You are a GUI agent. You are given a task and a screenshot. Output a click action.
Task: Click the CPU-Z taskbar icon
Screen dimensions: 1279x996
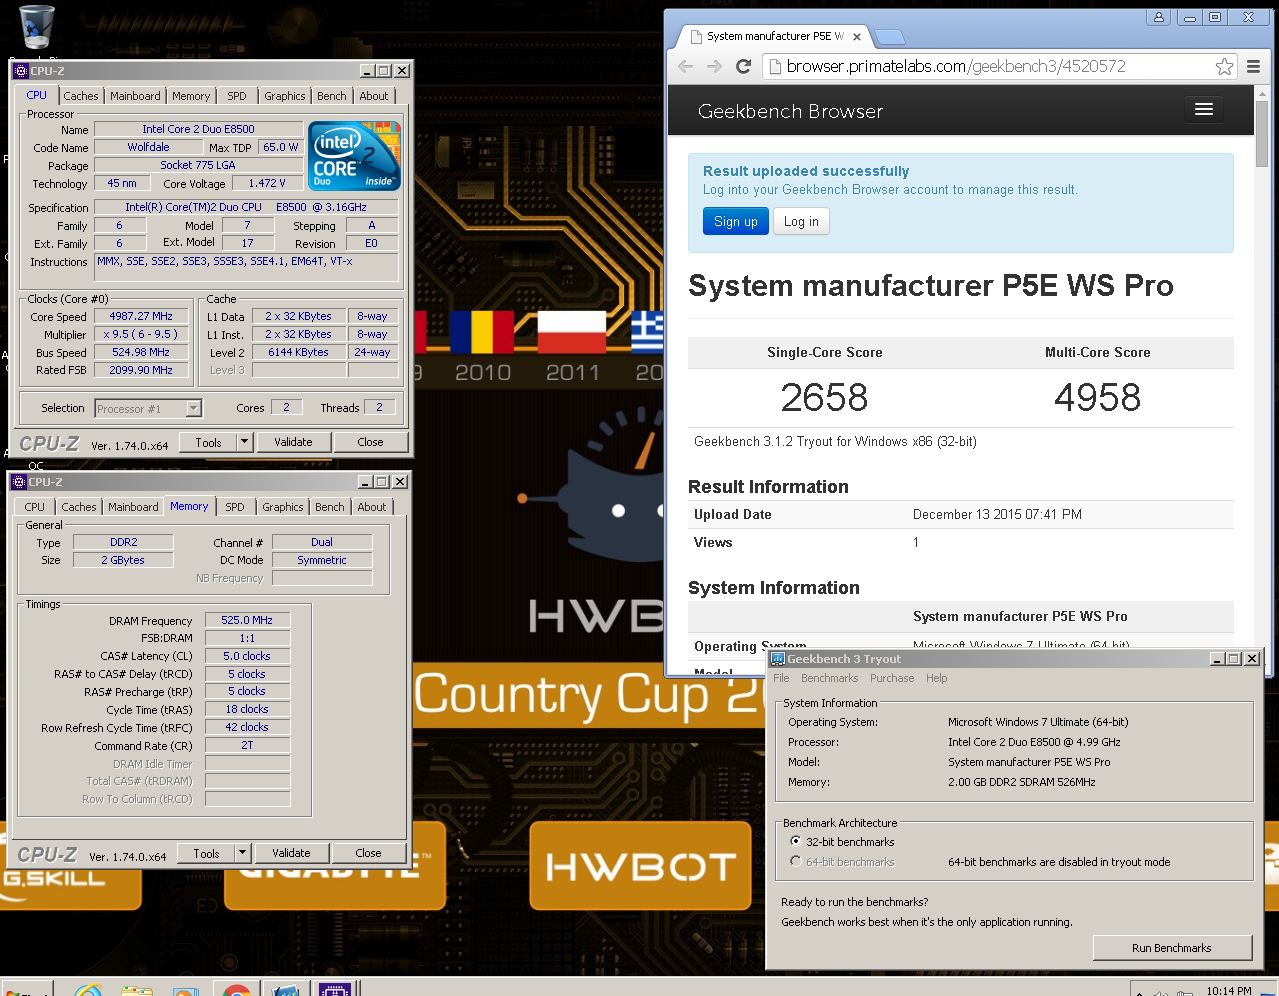[335, 990]
